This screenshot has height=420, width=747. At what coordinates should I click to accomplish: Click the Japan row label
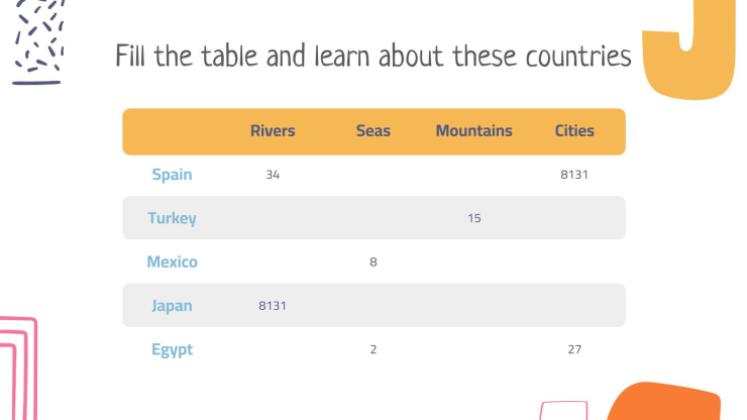(172, 306)
